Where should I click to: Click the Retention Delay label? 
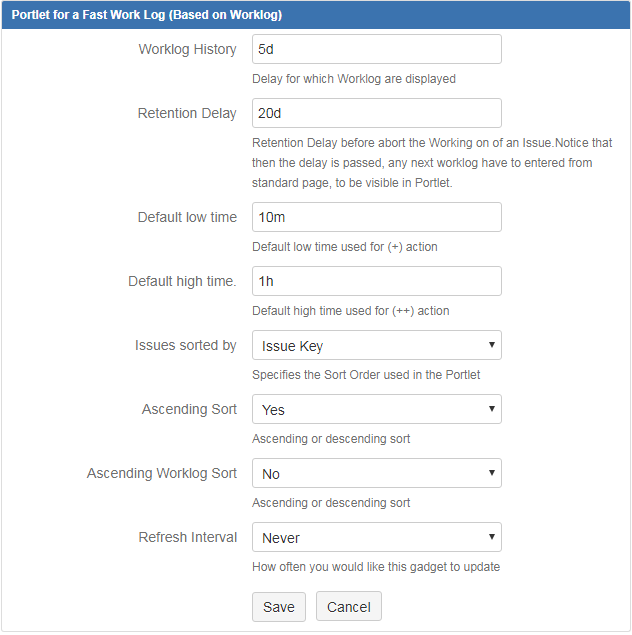[x=187, y=113]
